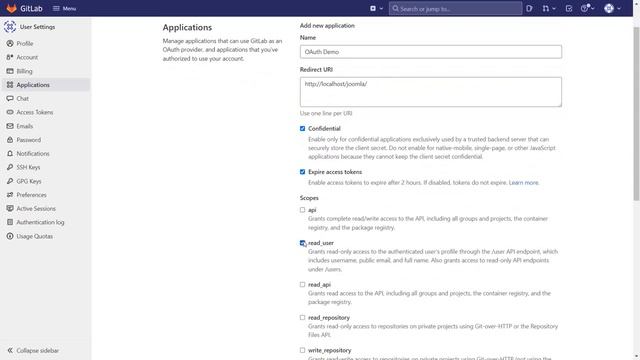
Task: Follow the Learn more link
Action: point(524,183)
